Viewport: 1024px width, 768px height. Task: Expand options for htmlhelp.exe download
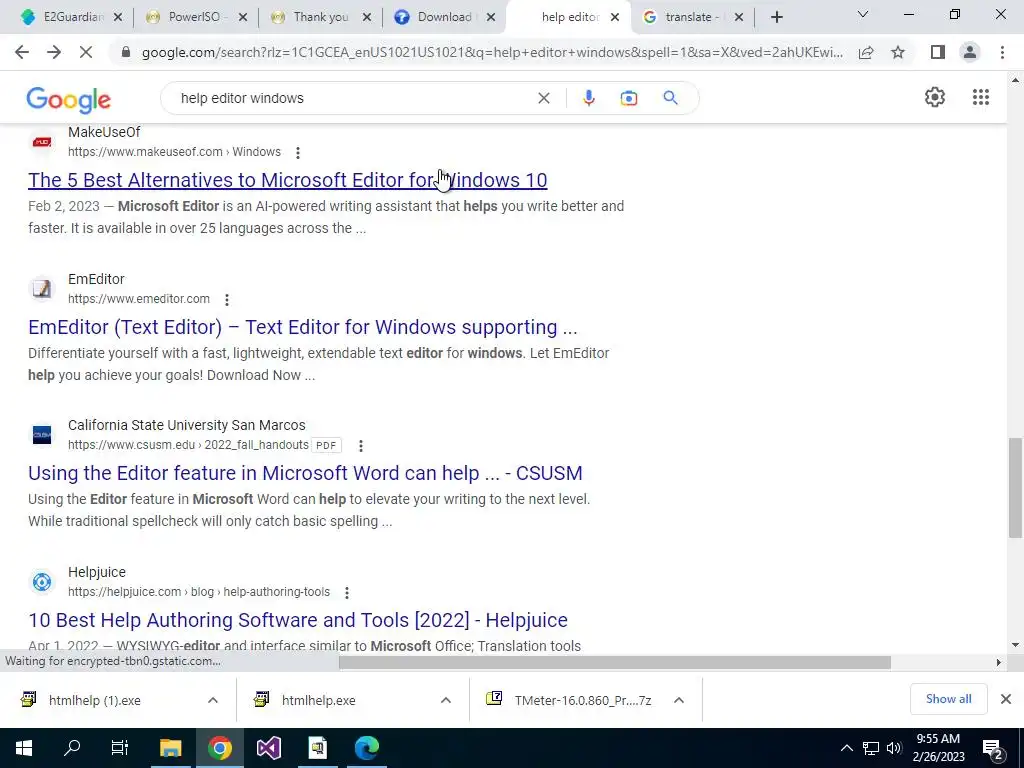tap(445, 700)
